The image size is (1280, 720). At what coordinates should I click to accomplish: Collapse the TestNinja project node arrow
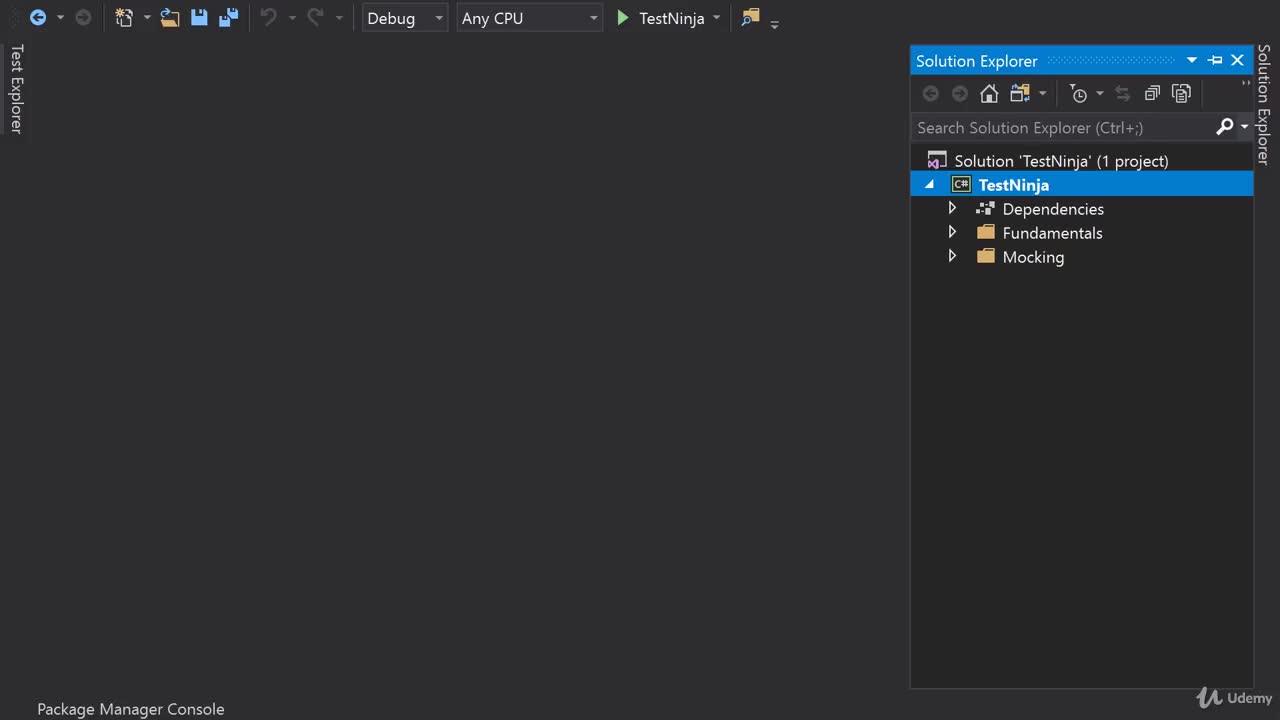(x=930, y=184)
